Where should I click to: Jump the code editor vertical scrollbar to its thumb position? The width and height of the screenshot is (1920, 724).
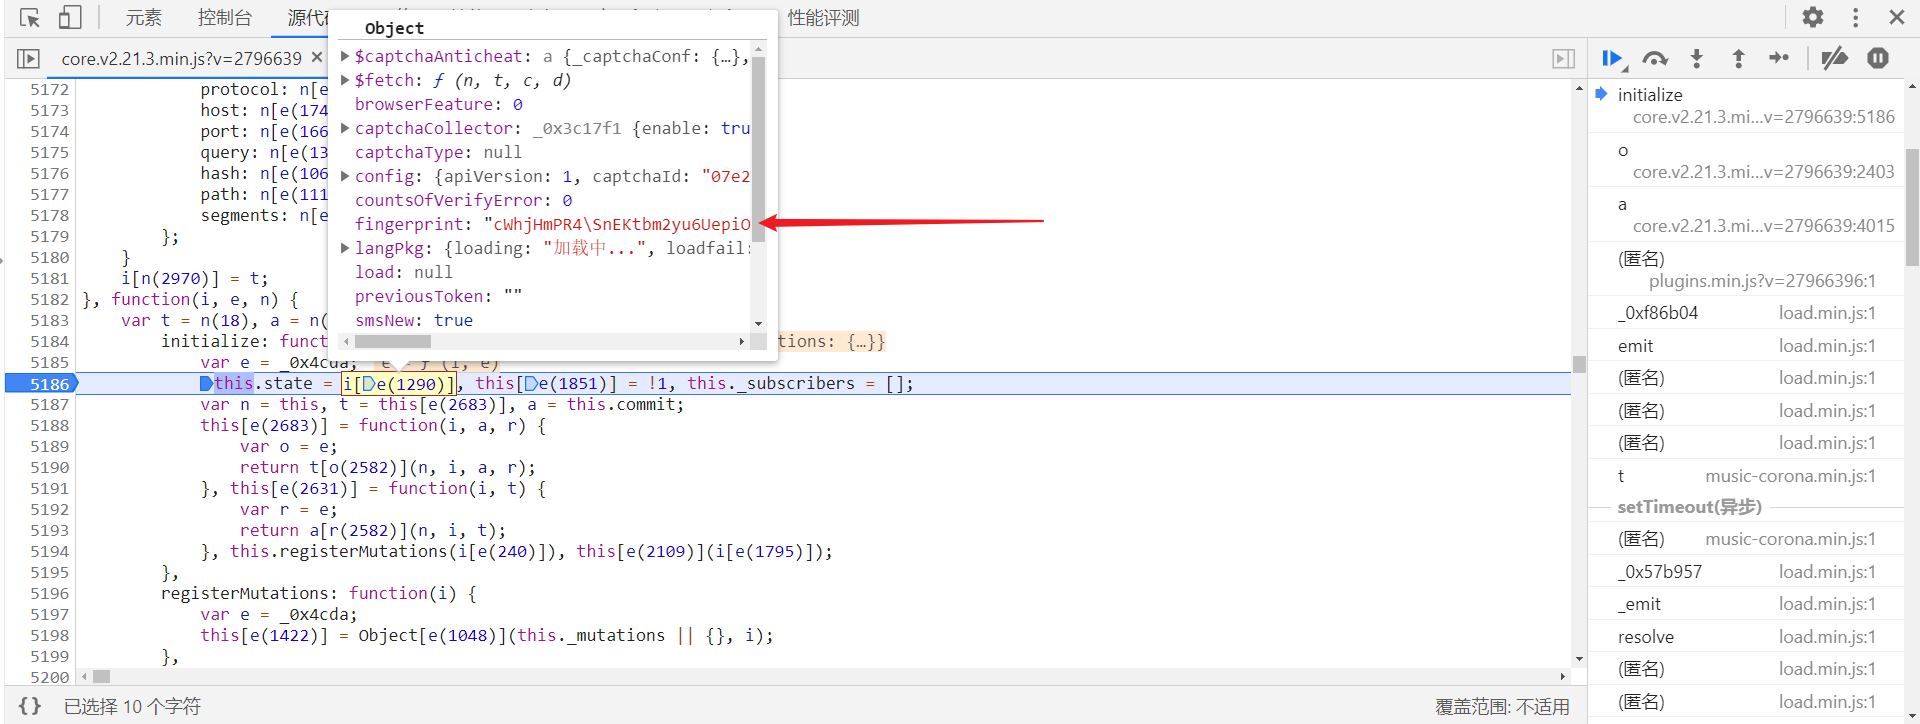point(1579,364)
